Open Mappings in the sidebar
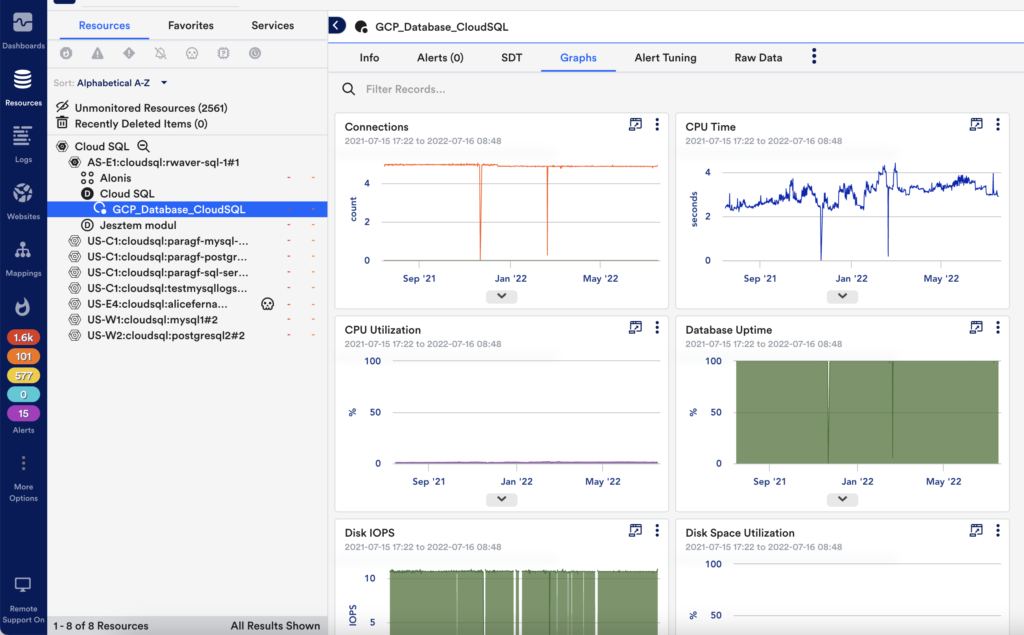This screenshot has width=1024, height=635. click(23, 259)
